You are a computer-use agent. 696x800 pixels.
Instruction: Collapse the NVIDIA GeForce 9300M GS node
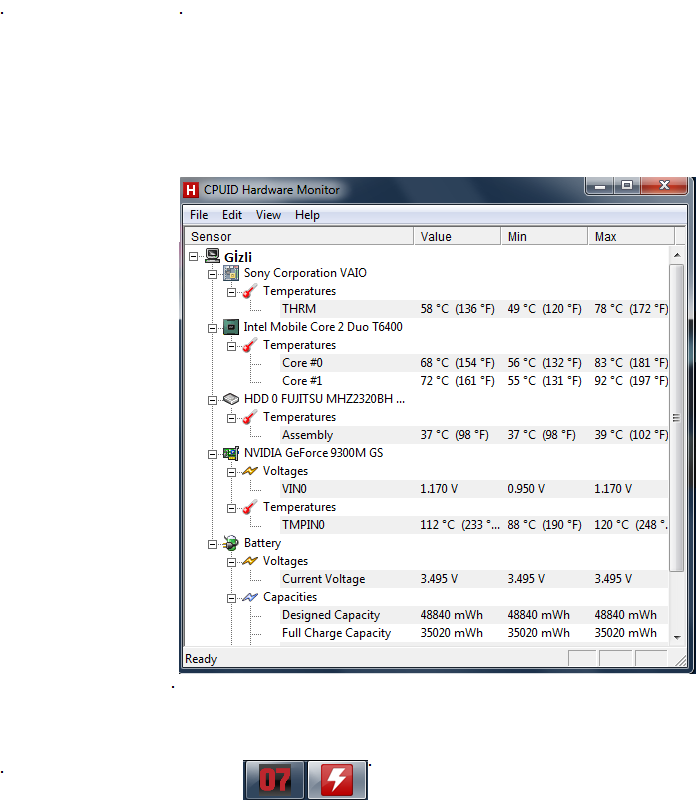click(x=212, y=453)
